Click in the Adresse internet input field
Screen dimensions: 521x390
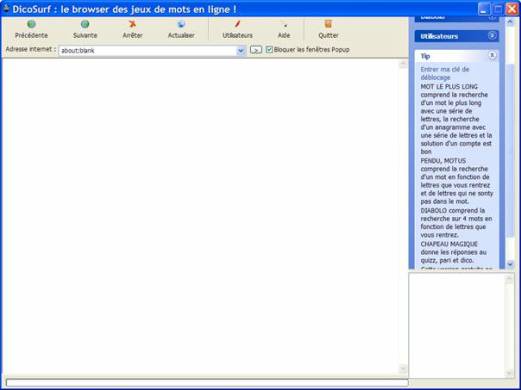click(x=148, y=51)
